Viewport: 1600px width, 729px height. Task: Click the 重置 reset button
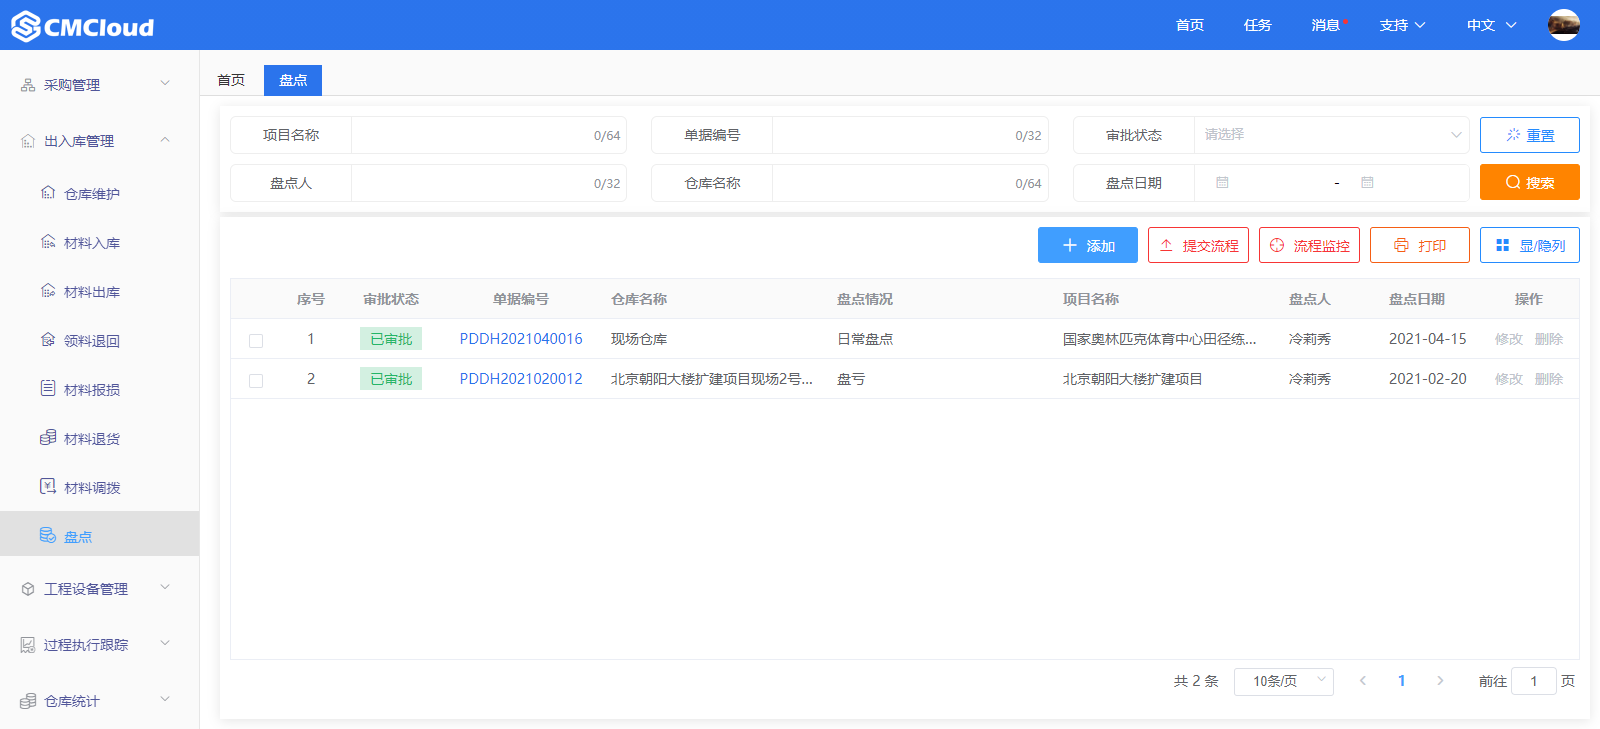pyautogui.click(x=1530, y=135)
